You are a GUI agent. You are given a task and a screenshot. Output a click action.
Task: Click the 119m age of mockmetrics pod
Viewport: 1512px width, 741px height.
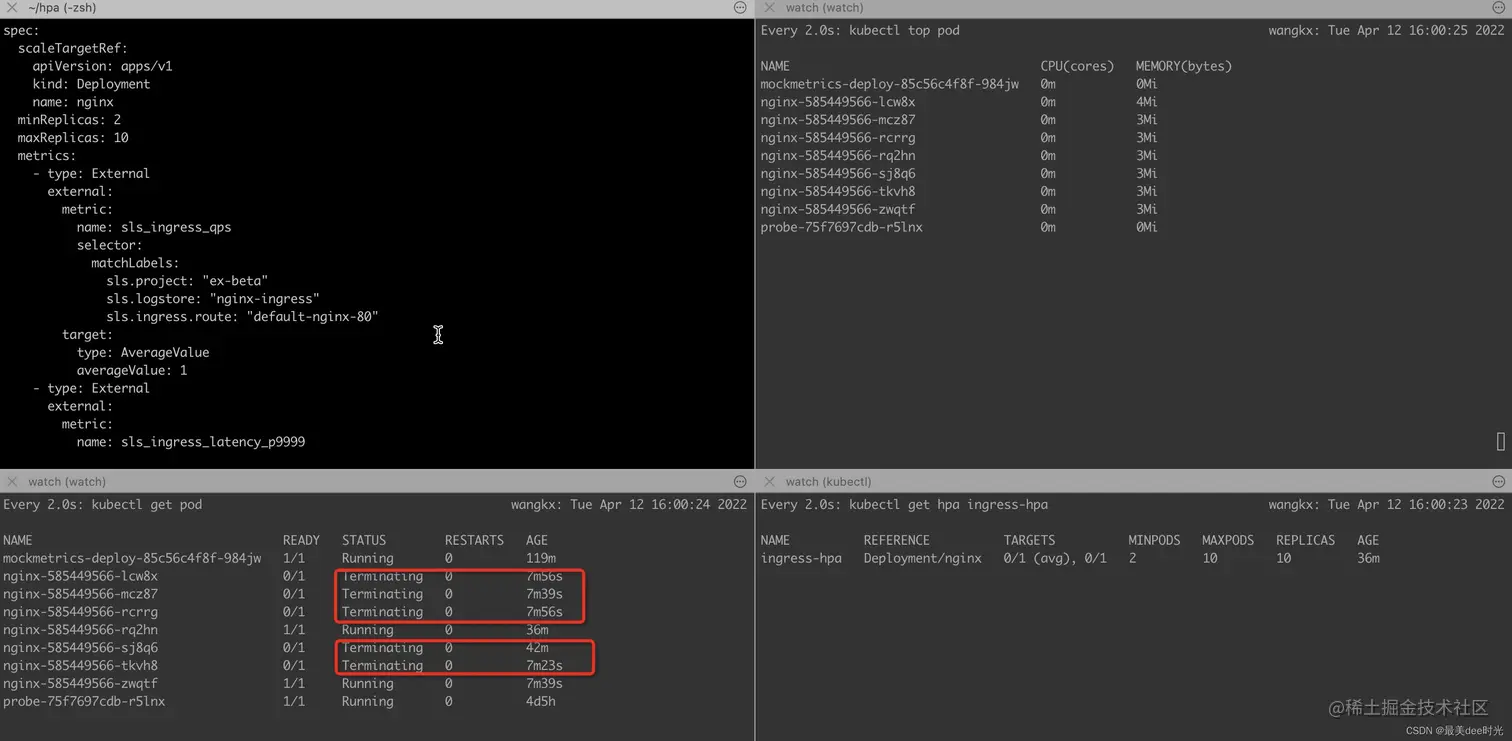[x=541, y=558]
